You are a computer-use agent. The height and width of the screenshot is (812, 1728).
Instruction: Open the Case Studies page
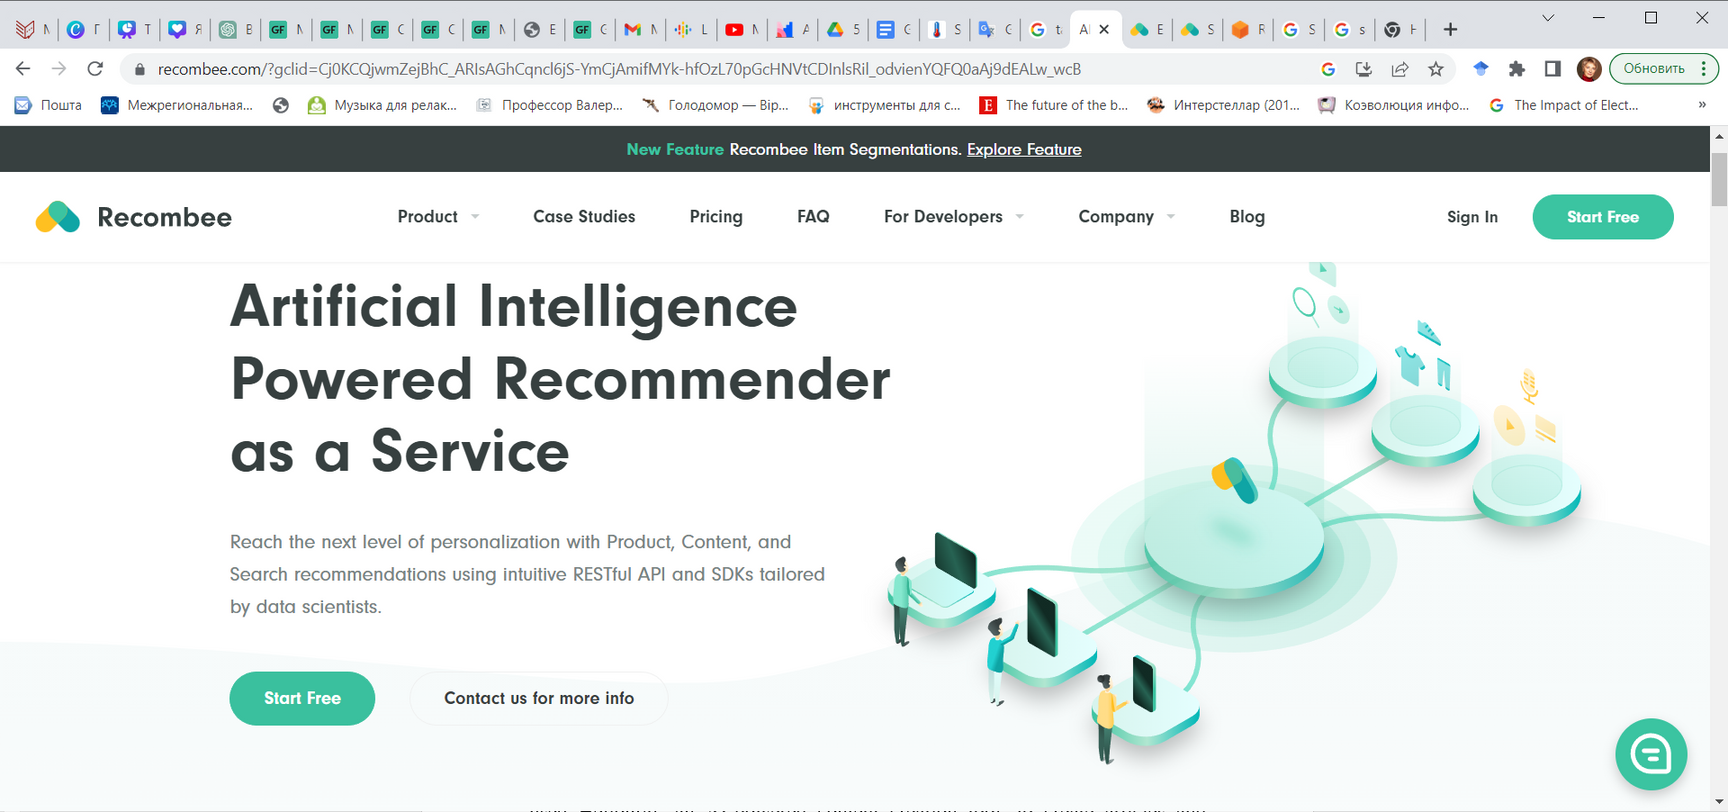[x=584, y=217]
